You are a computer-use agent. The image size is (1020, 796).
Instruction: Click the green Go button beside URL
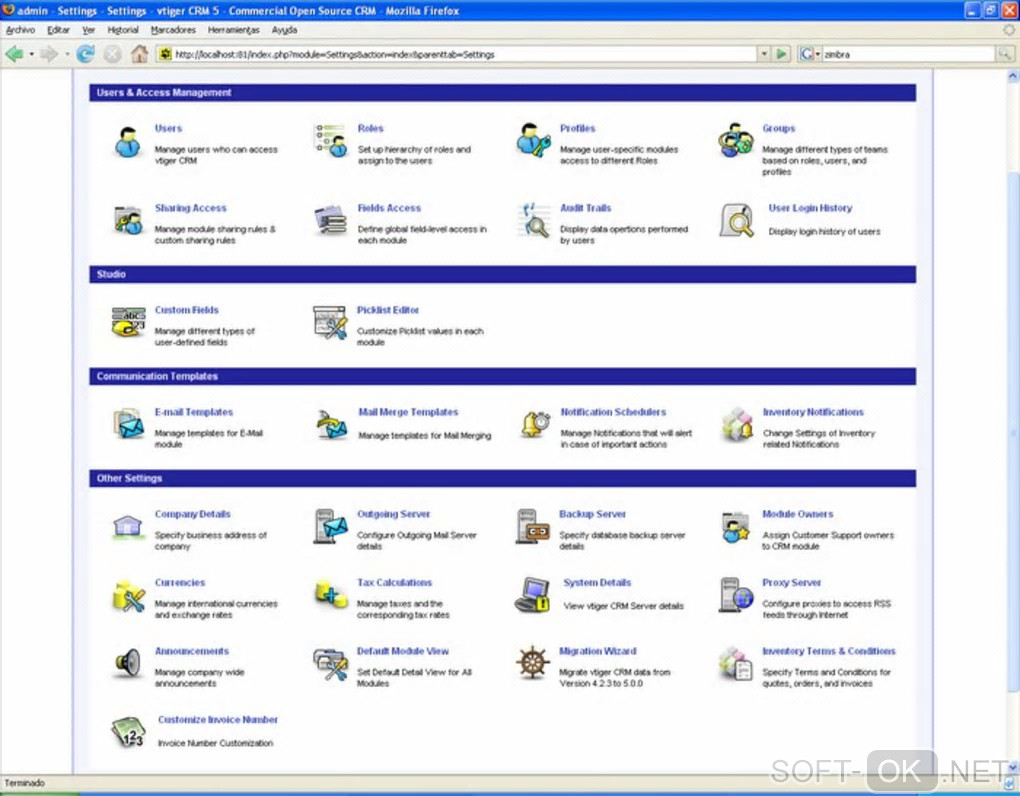782,54
